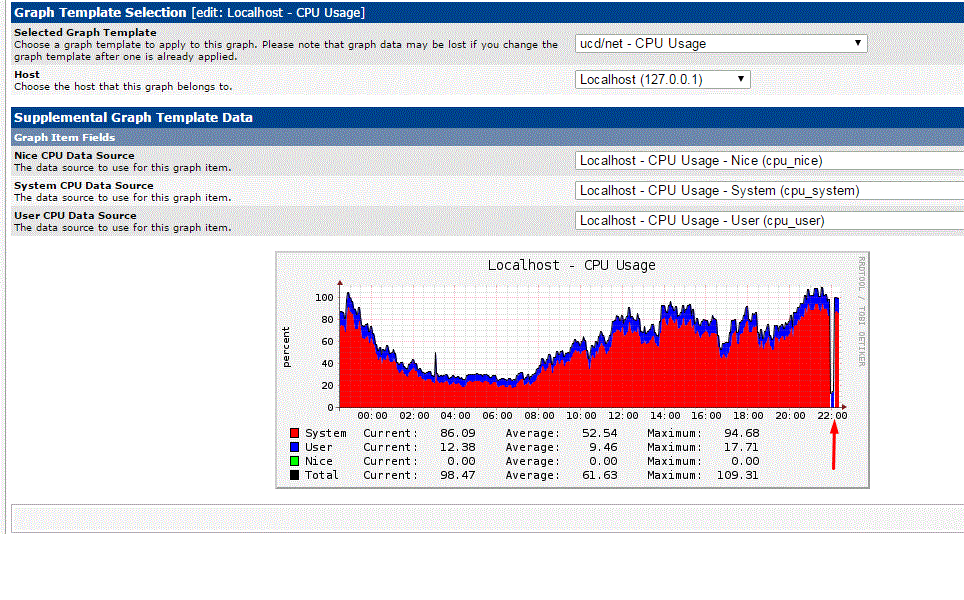This screenshot has width=964, height=600.
Task: Open the User CPU Data Source dropdown
Action: point(769,220)
